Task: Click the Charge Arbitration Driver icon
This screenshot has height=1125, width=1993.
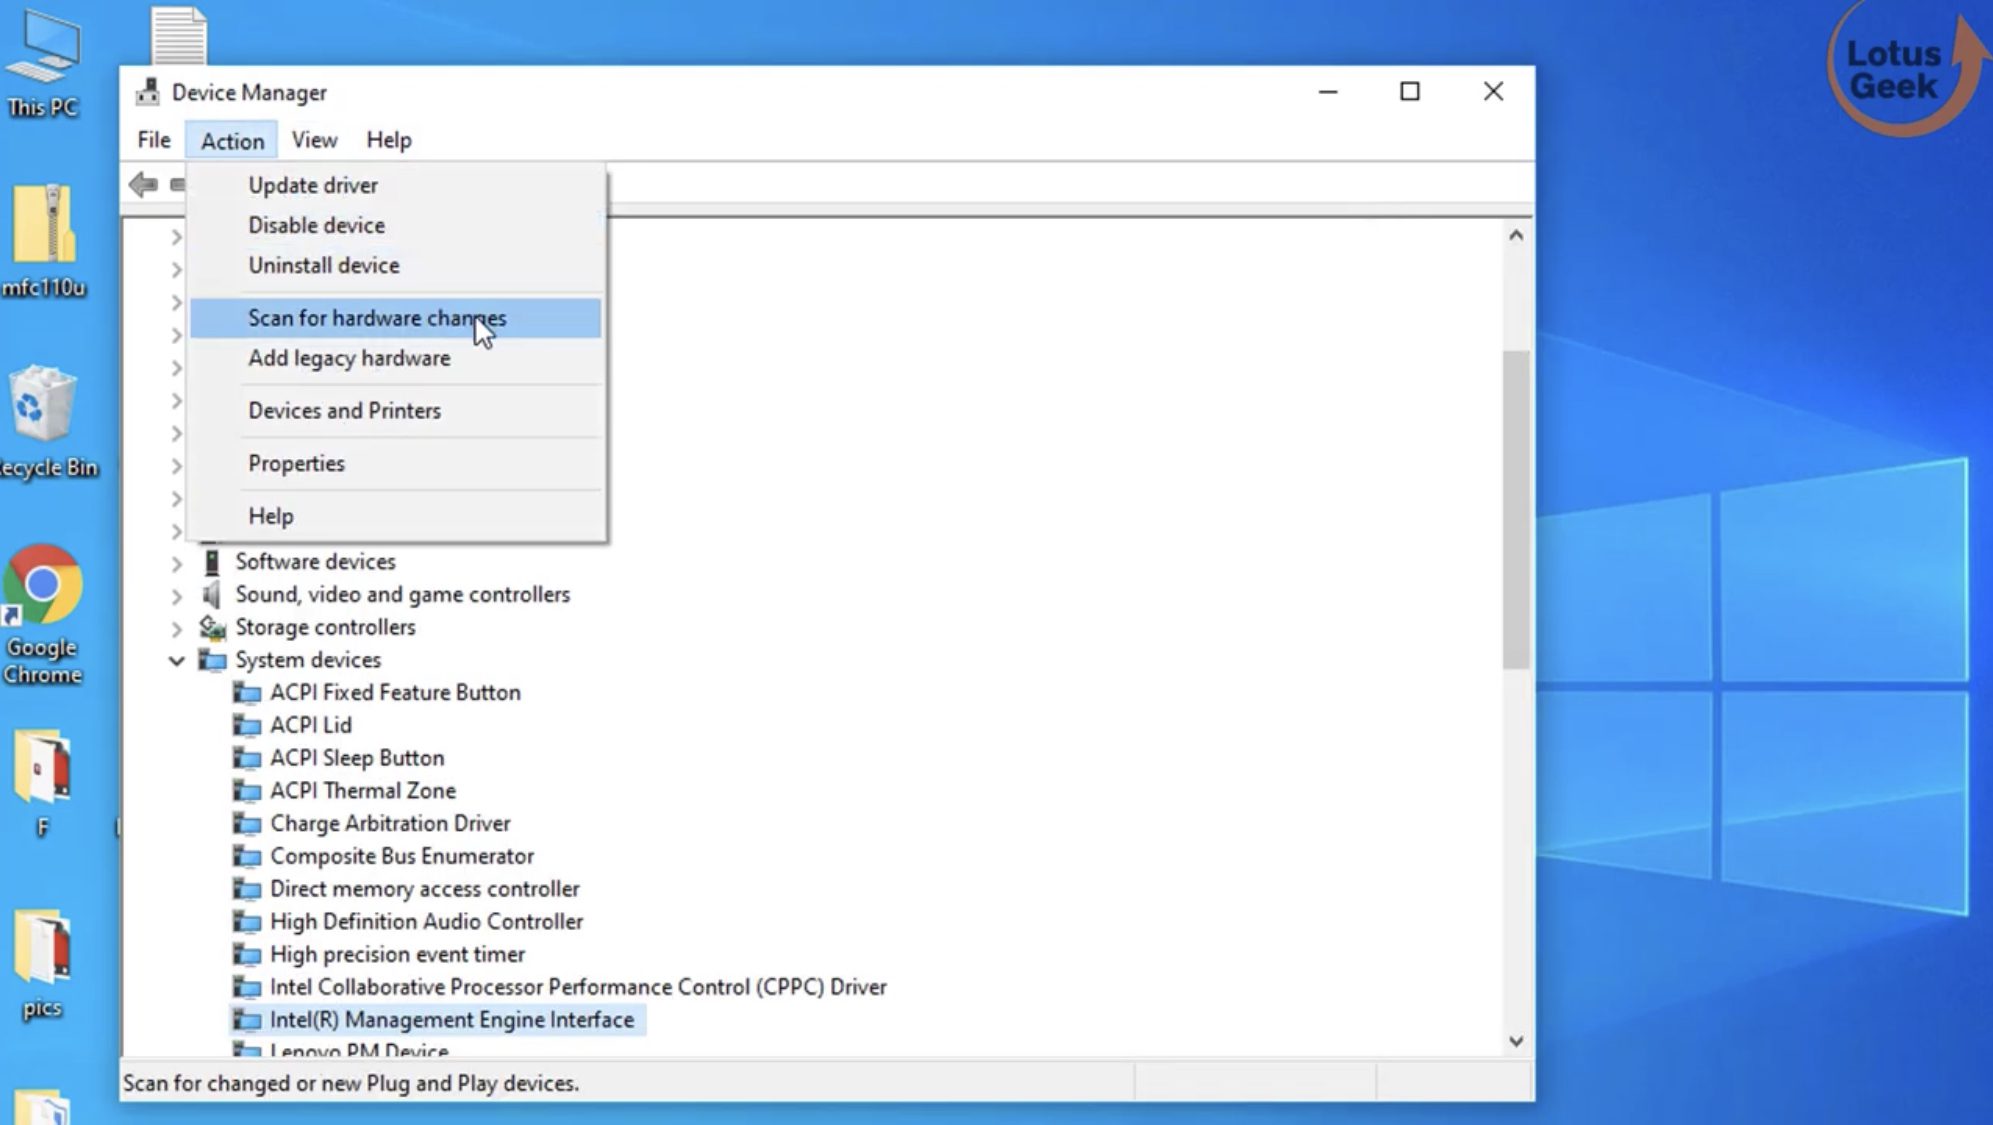Action: pos(248,823)
